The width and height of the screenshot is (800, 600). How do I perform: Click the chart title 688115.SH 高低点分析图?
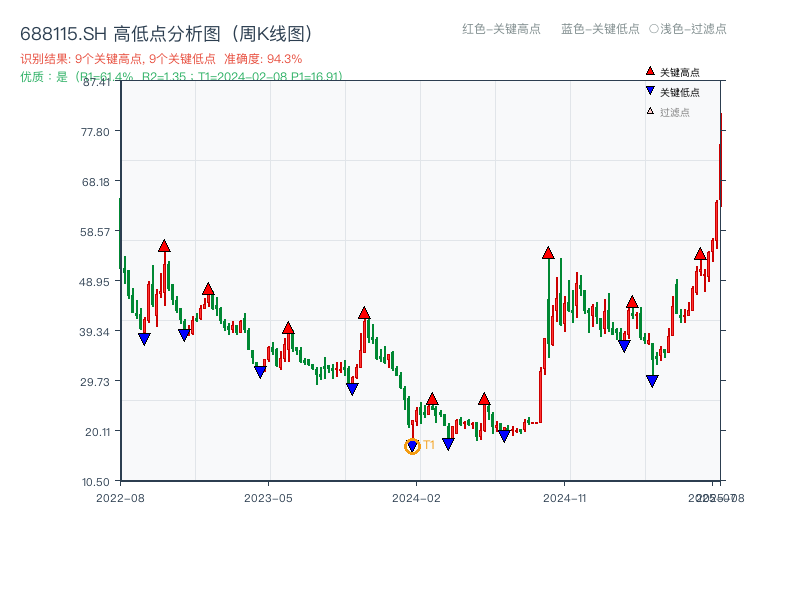[166, 34]
